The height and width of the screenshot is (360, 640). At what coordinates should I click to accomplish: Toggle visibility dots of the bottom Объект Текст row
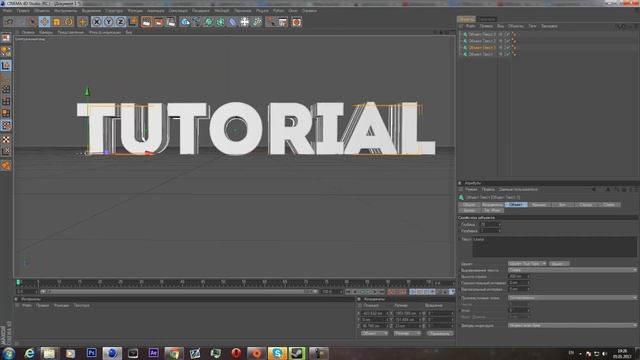pyautogui.click(x=501, y=54)
